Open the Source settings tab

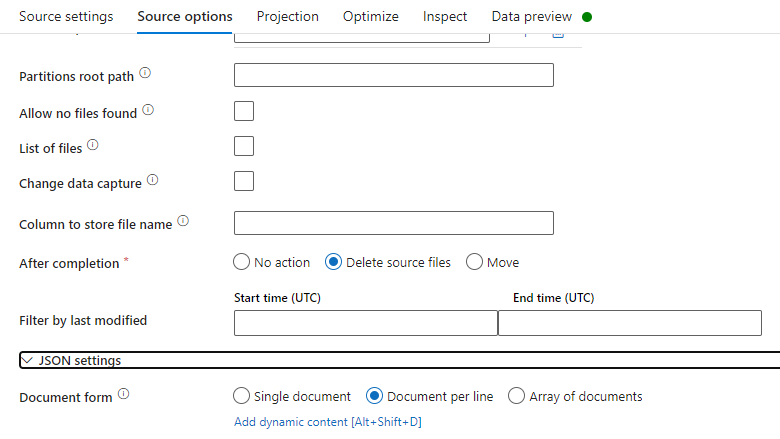(x=66, y=17)
